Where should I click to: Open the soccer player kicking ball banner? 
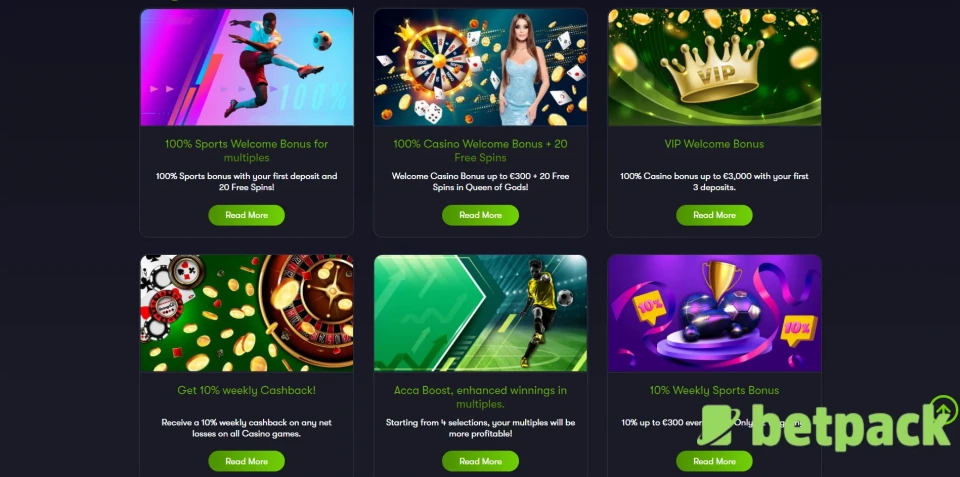click(247, 67)
